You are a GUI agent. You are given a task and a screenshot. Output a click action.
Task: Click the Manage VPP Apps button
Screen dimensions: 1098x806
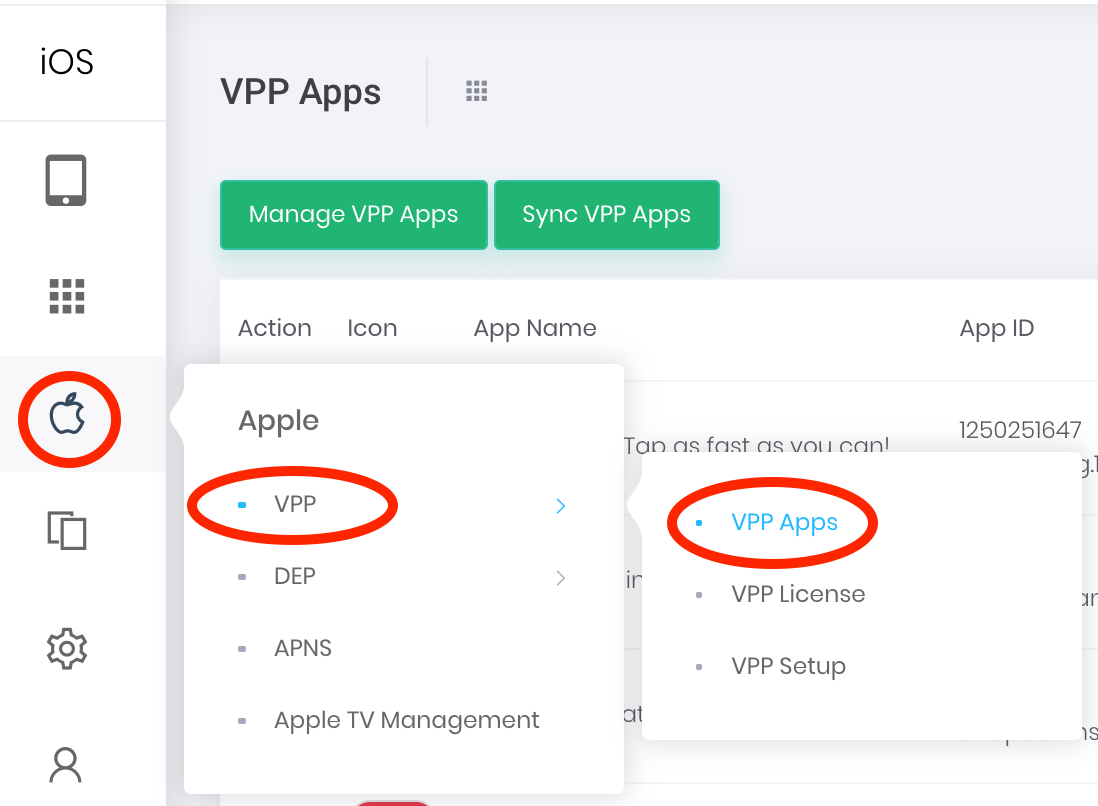(x=354, y=214)
